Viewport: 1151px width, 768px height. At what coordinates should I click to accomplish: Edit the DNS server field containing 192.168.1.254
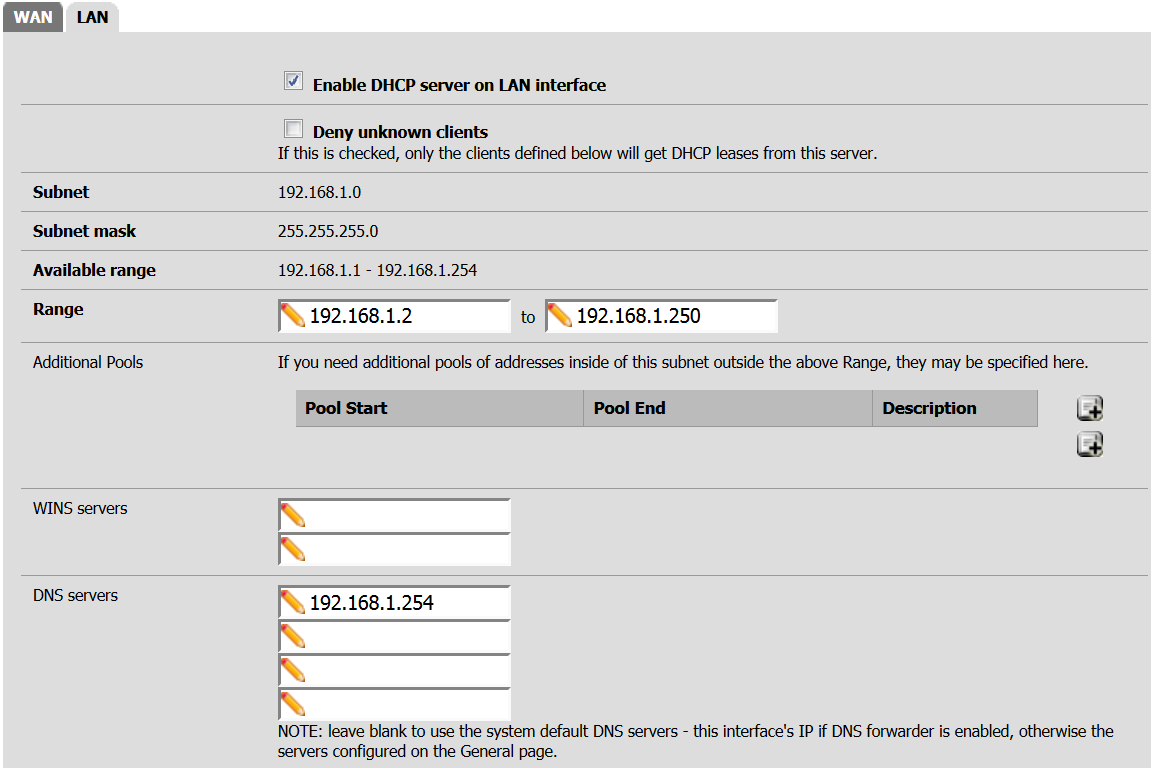(x=406, y=603)
